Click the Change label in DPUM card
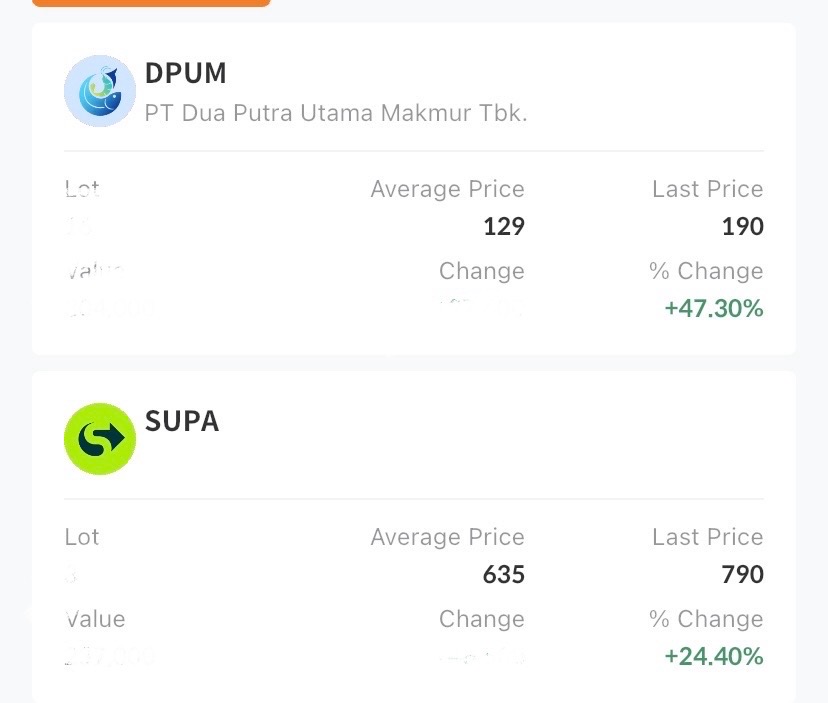828x703 pixels. click(x=481, y=271)
